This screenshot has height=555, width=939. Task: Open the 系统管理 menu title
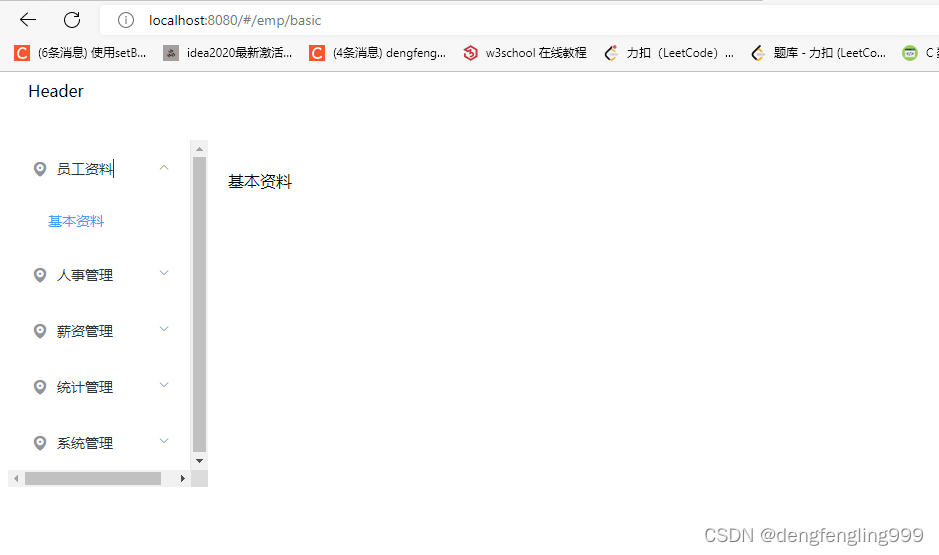85,443
